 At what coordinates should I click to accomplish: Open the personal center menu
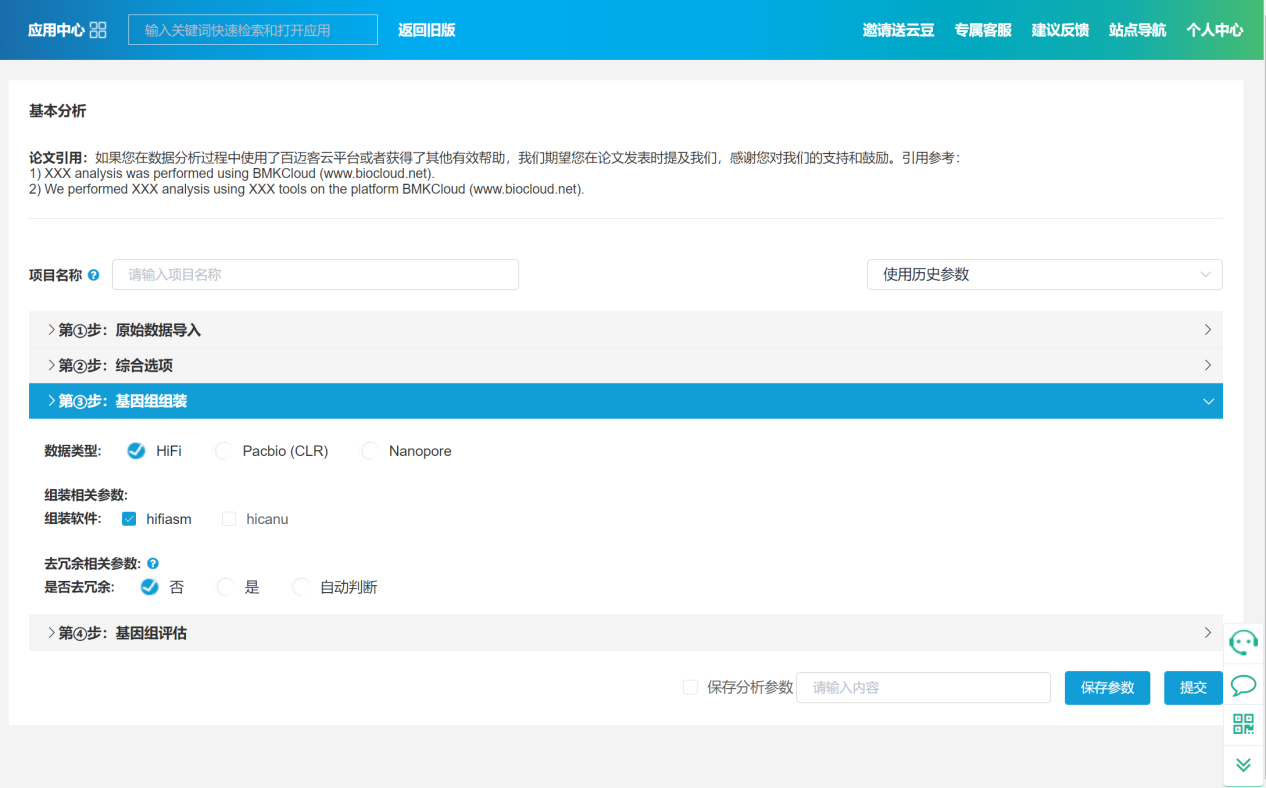(1214, 30)
